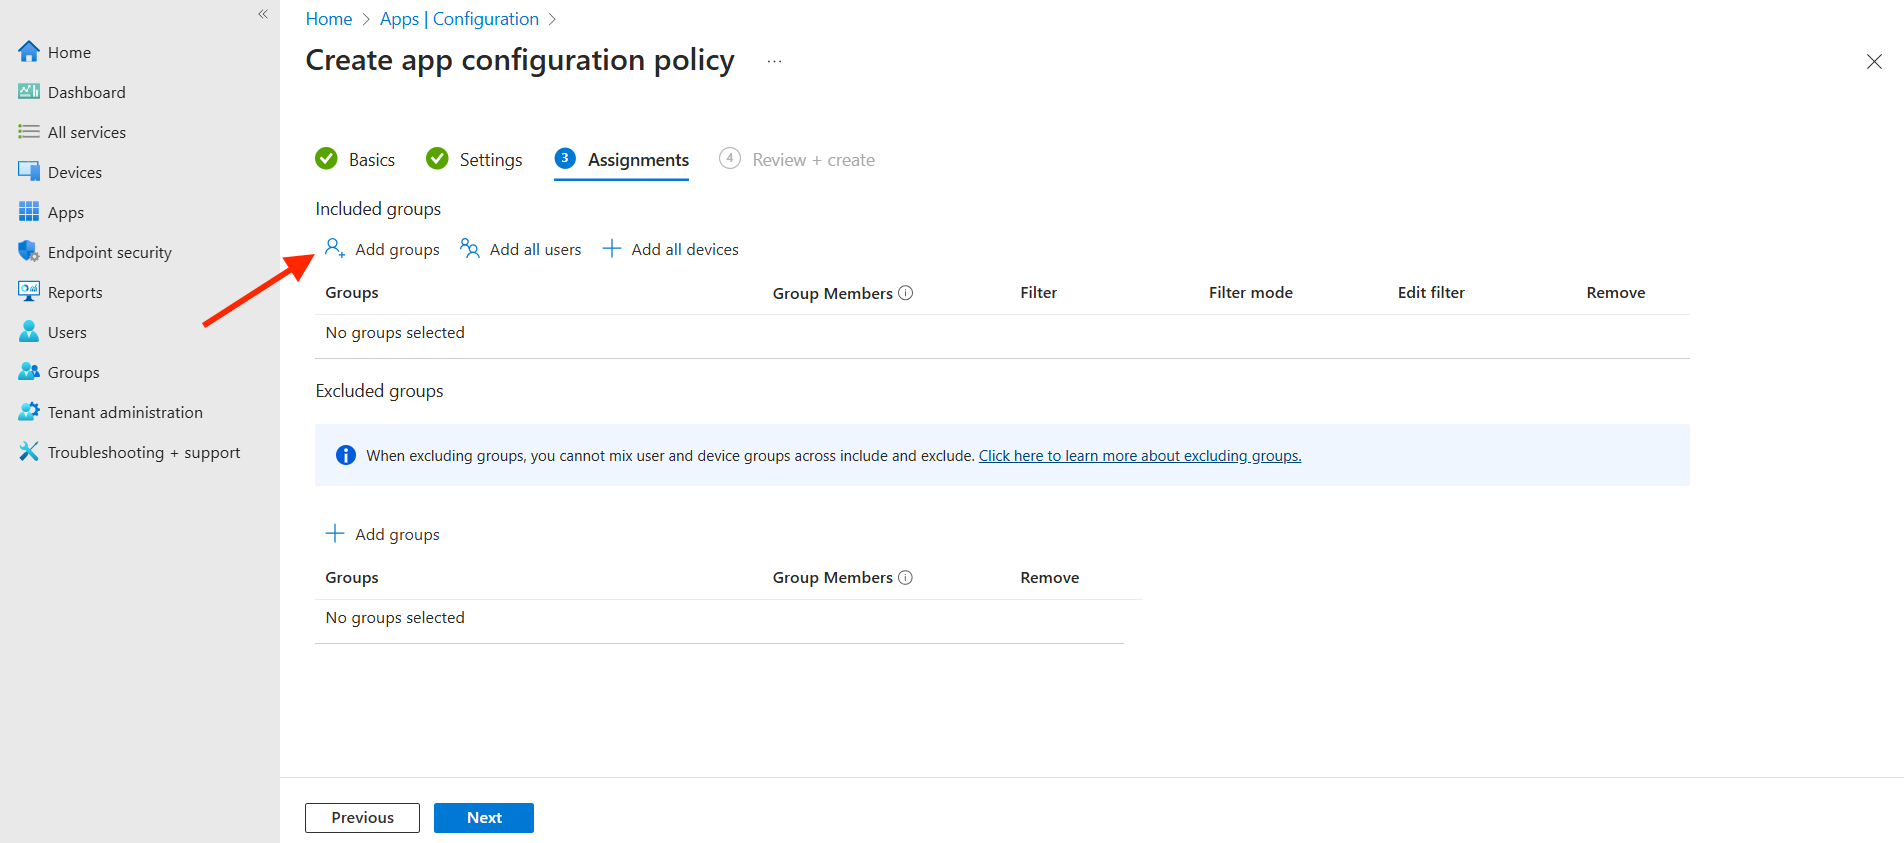Click the Home house icon in sidebar
This screenshot has width=1904, height=843.
pos(29,52)
